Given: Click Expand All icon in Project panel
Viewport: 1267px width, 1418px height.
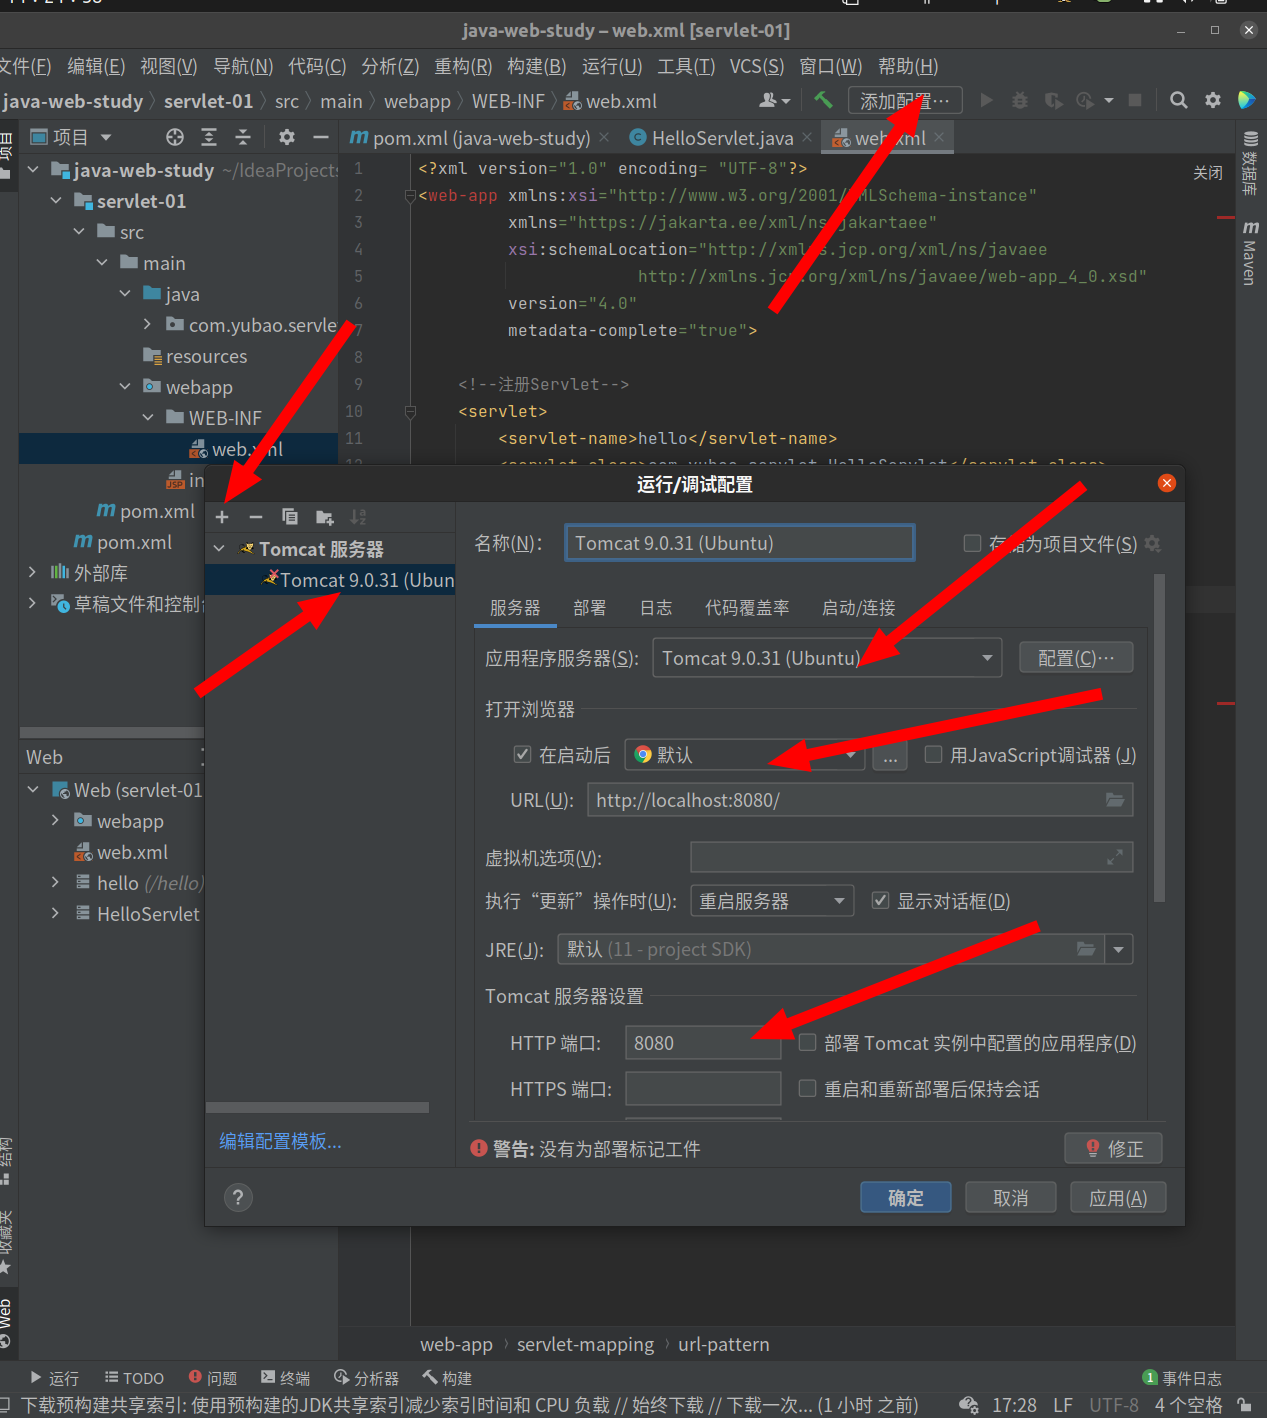Looking at the screenshot, I should click(x=209, y=137).
